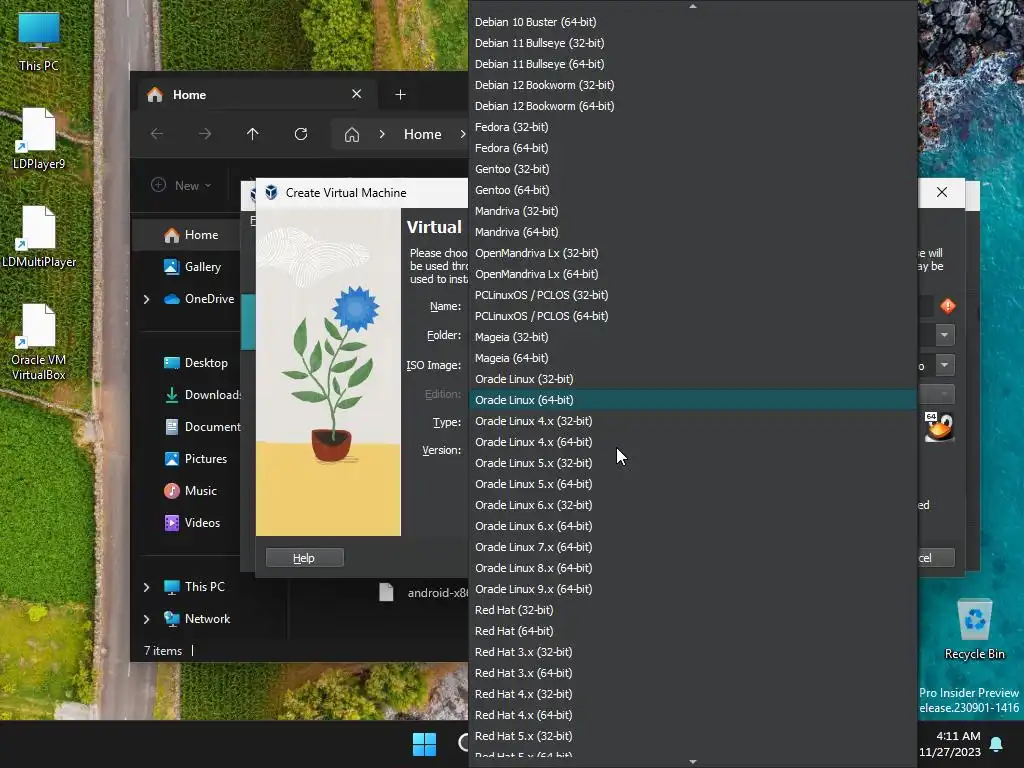This screenshot has width=1024, height=768.
Task: Open Oracle VM VirtualBox desktop shortcut
Action: point(39,342)
